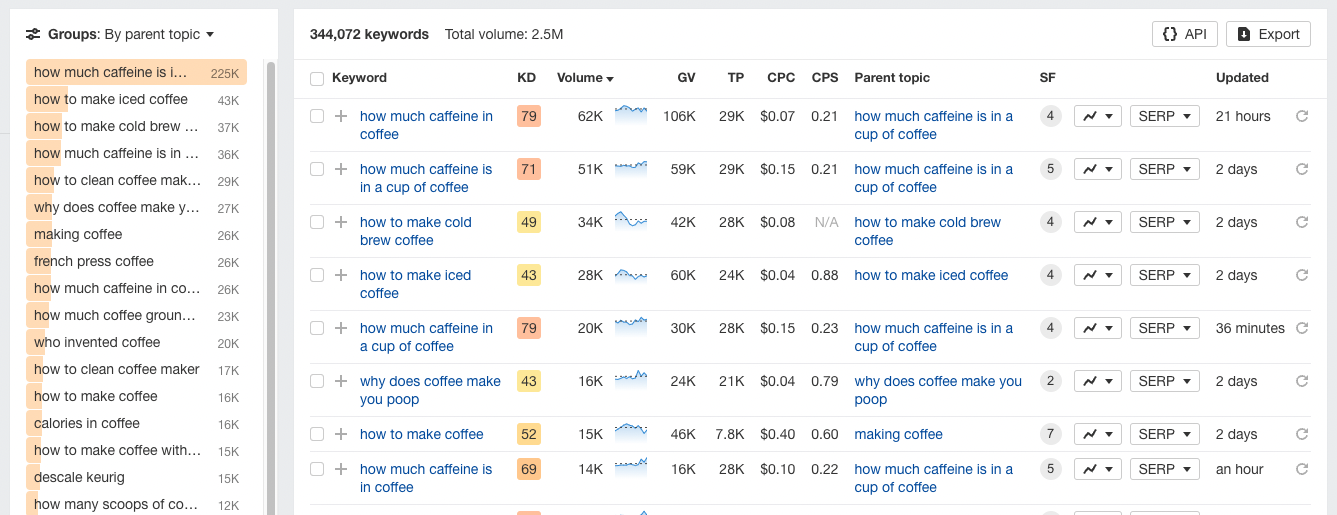Viewport: 1337px width, 515px height.
Task: Choose the 'who invented coffee' group
Action: click(x=136, y=342)
